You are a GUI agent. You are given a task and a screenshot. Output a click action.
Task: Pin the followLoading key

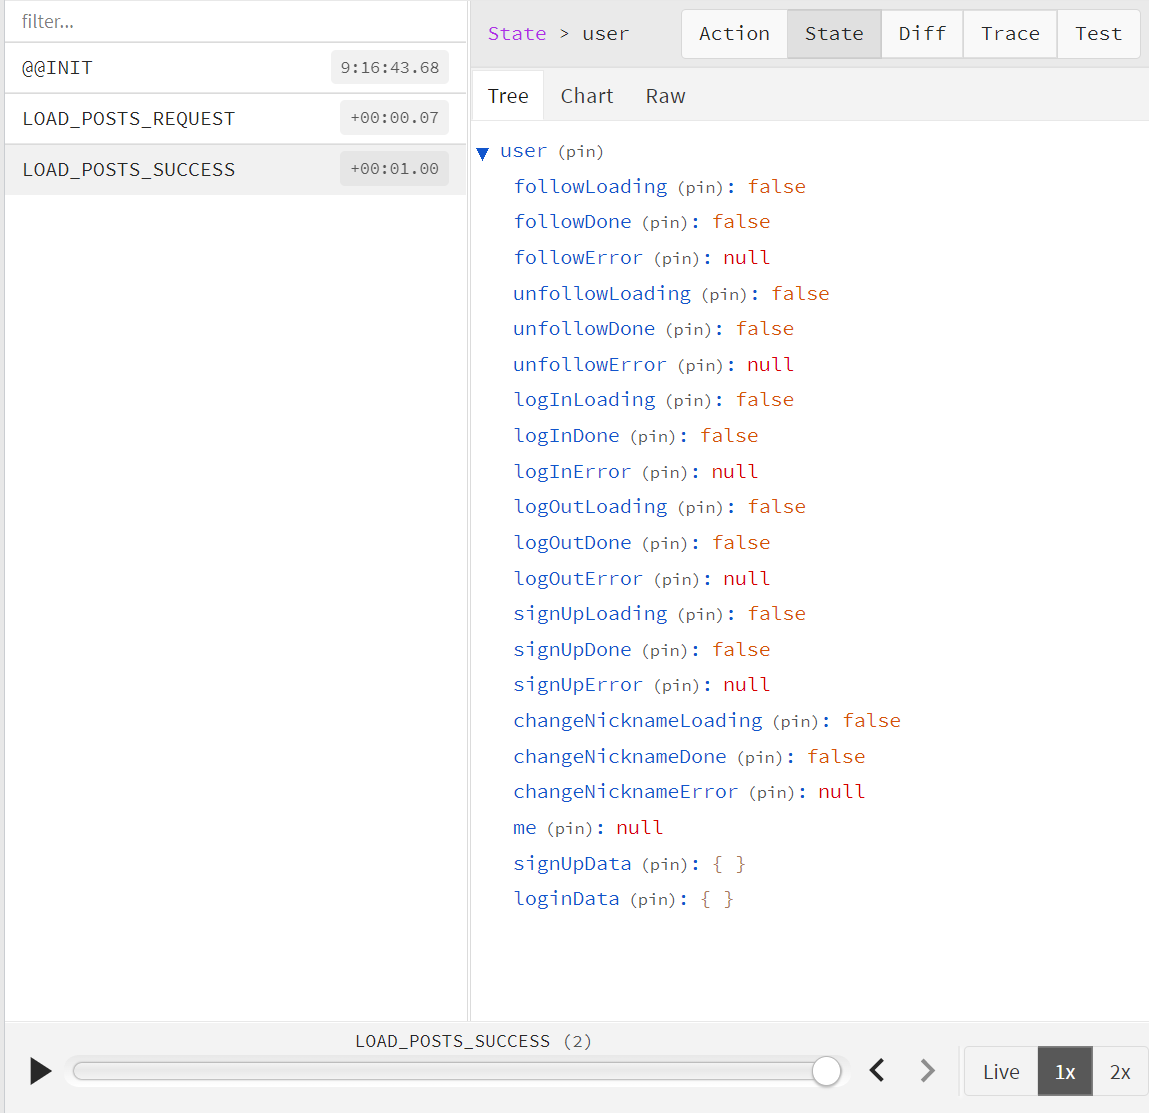[700, 188]
